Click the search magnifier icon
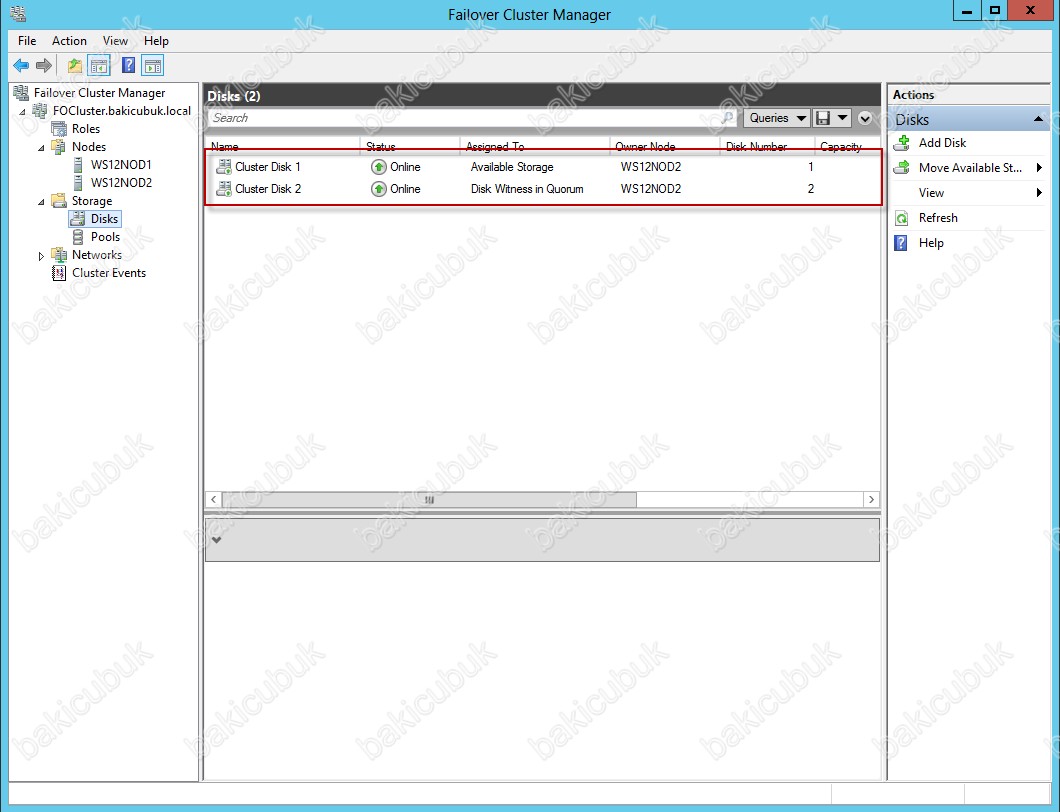The image size is (1060, 812). tap(727, 118)
